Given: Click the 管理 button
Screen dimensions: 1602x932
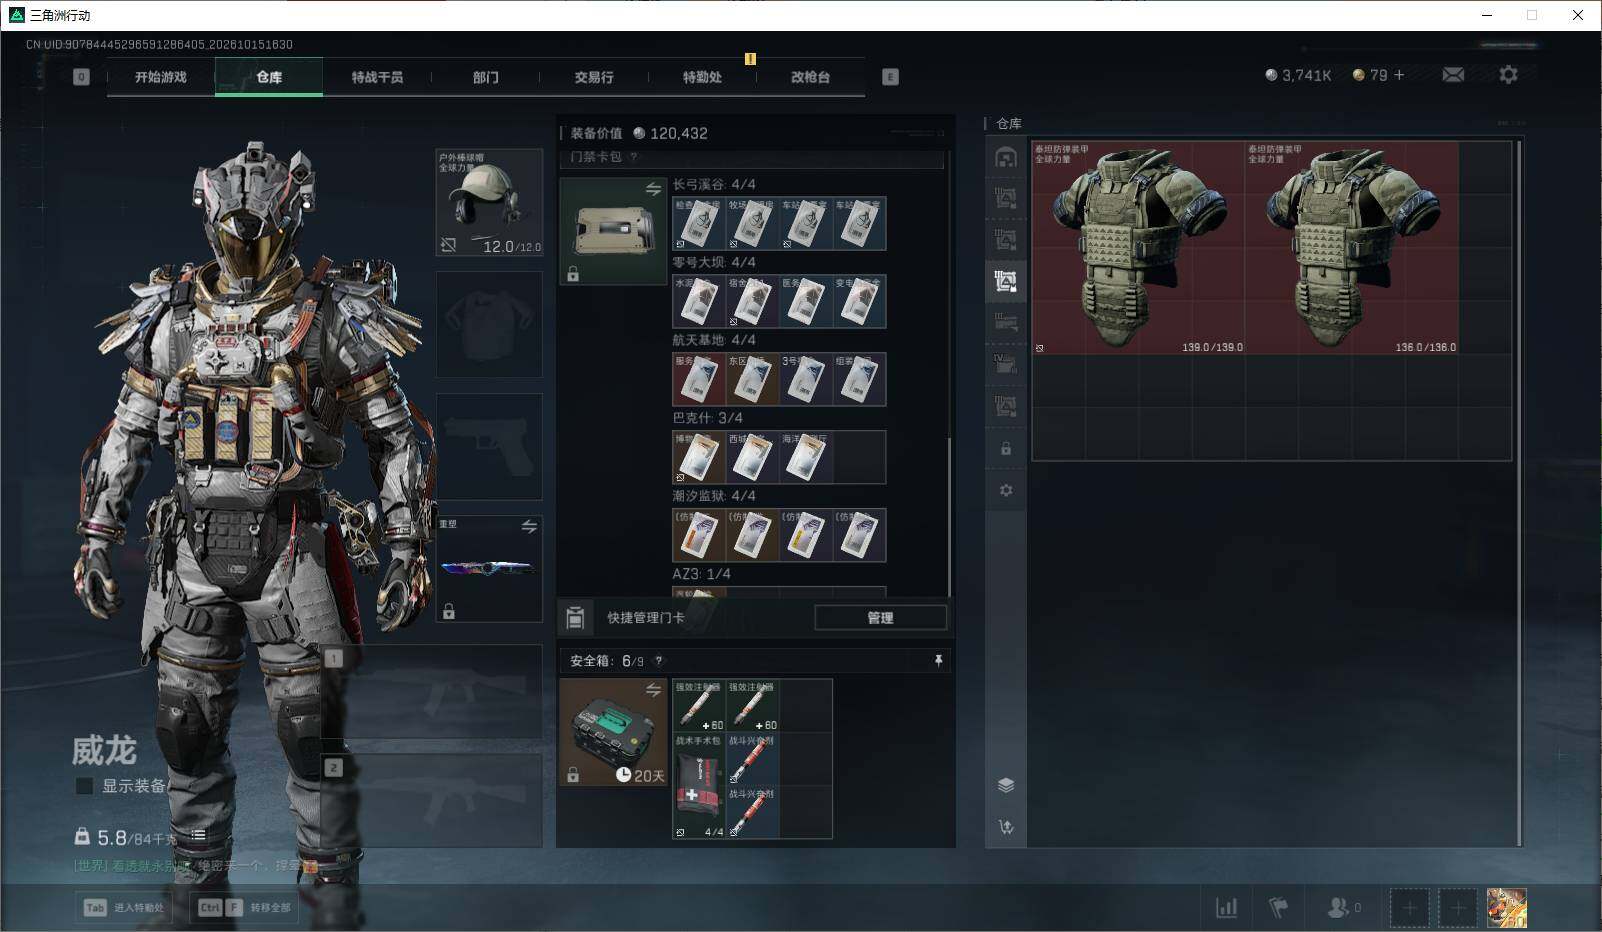Looking at the screenshot, I should click(x=880, y=618).
